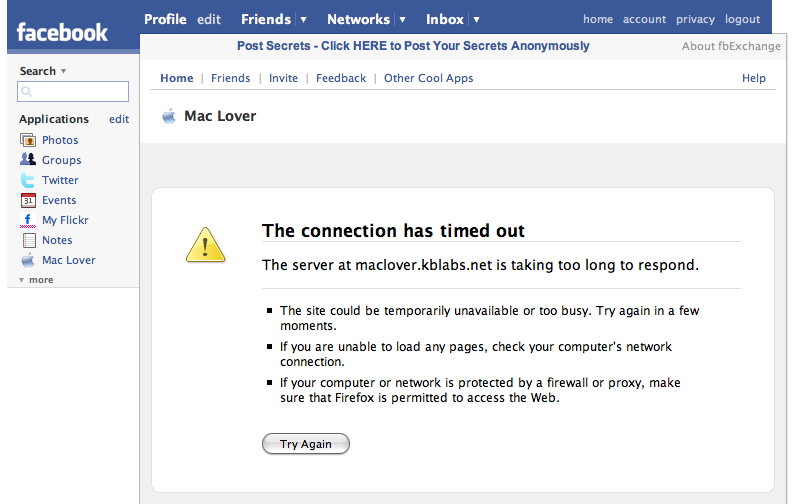The width and height of the screenshot is (793, 504).
Task: Click the Groups icon in sidebar
Action: pos(28,160)
